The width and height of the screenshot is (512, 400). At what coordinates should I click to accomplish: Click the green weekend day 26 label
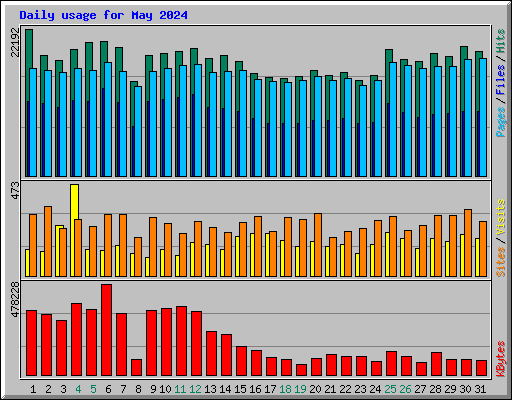point(405,389)
